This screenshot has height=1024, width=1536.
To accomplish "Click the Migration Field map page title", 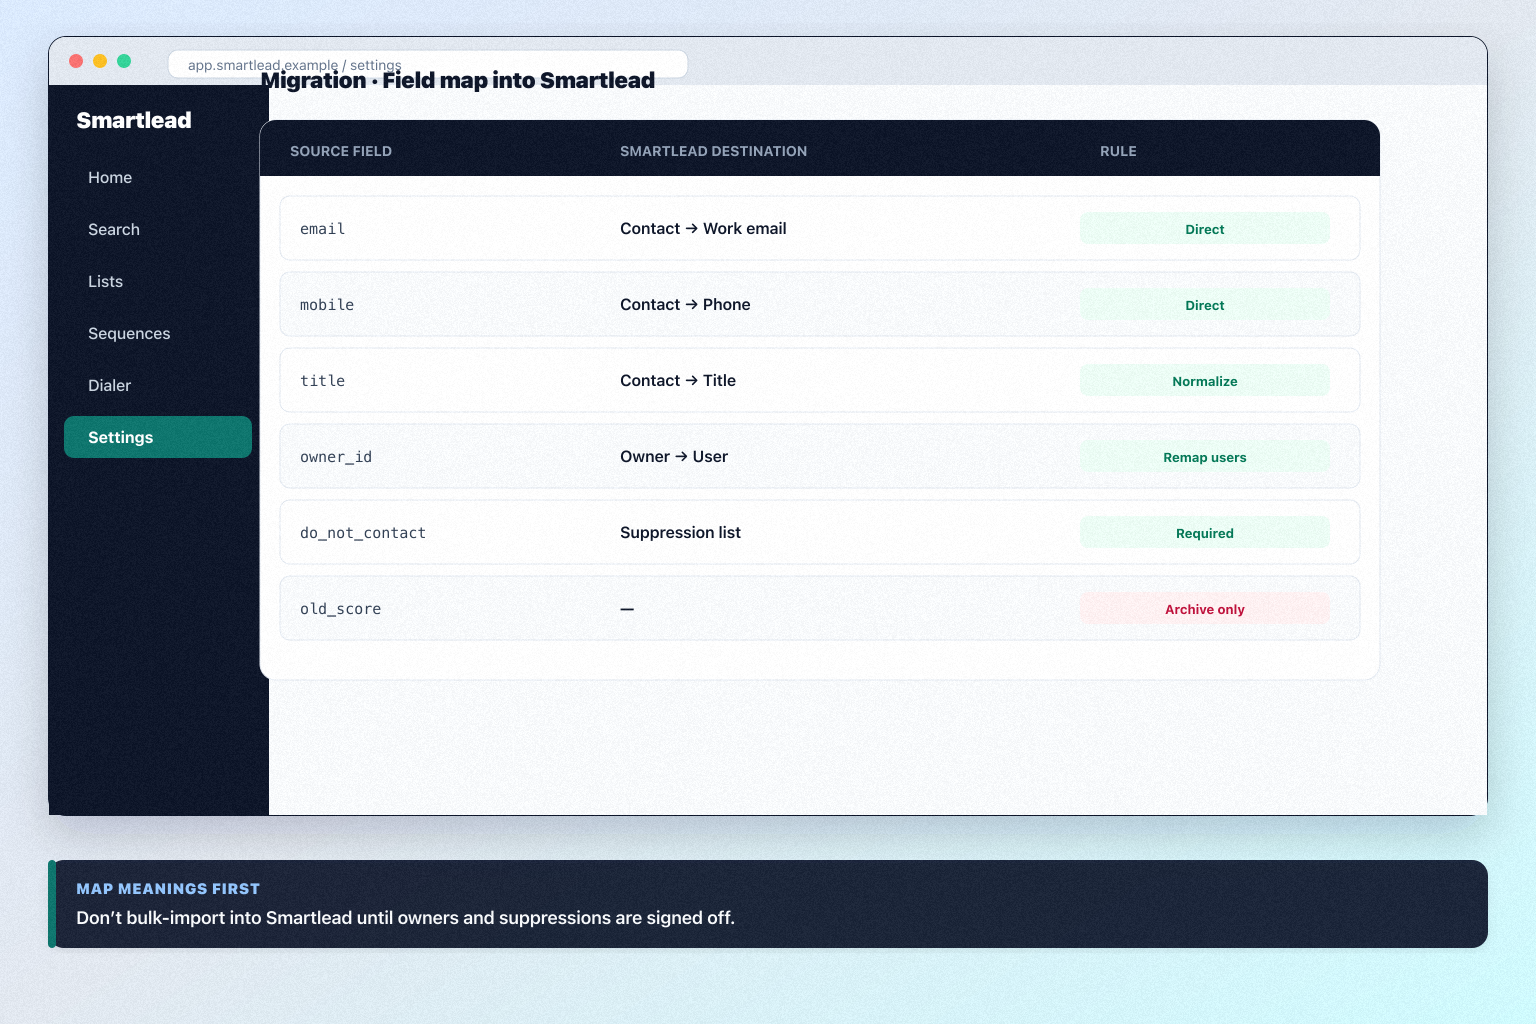I will pyautogui.click(x=458, y=81).
